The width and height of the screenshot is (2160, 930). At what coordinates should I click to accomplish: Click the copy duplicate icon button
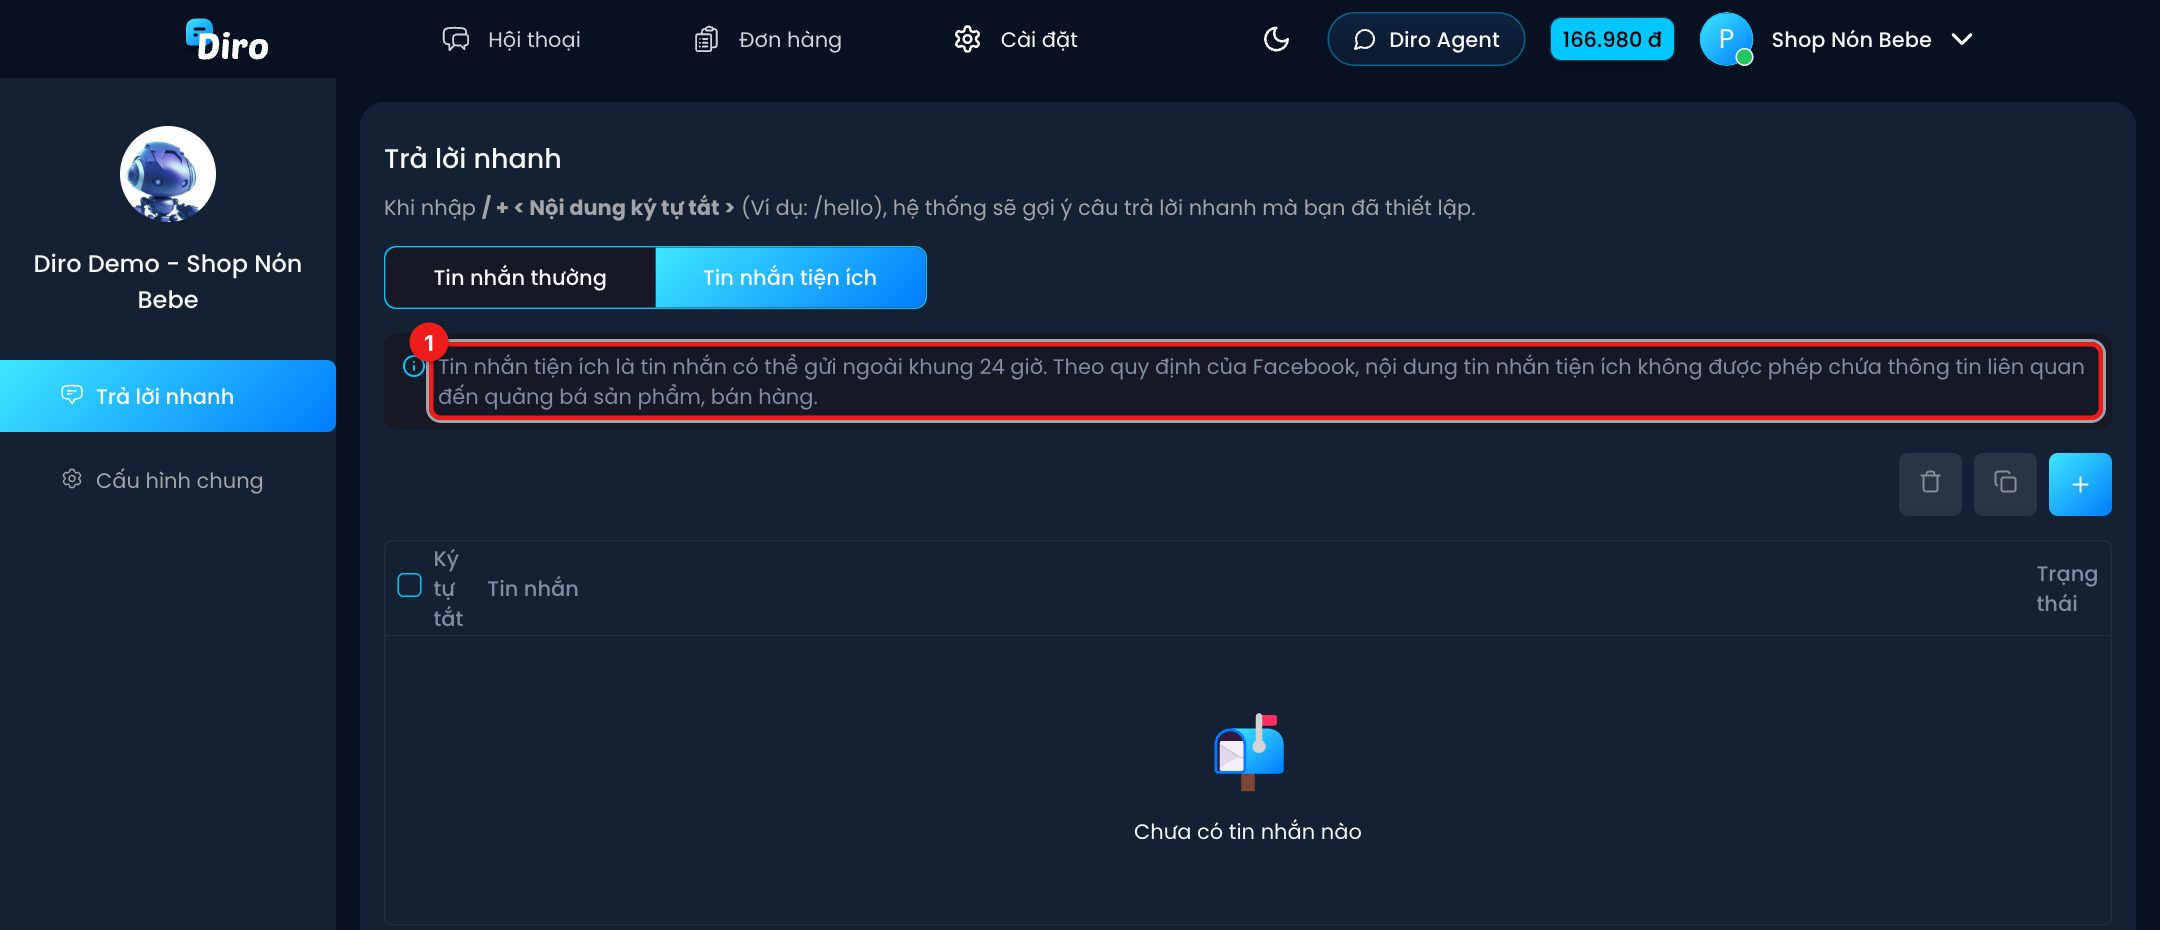tap(2005, 484)
